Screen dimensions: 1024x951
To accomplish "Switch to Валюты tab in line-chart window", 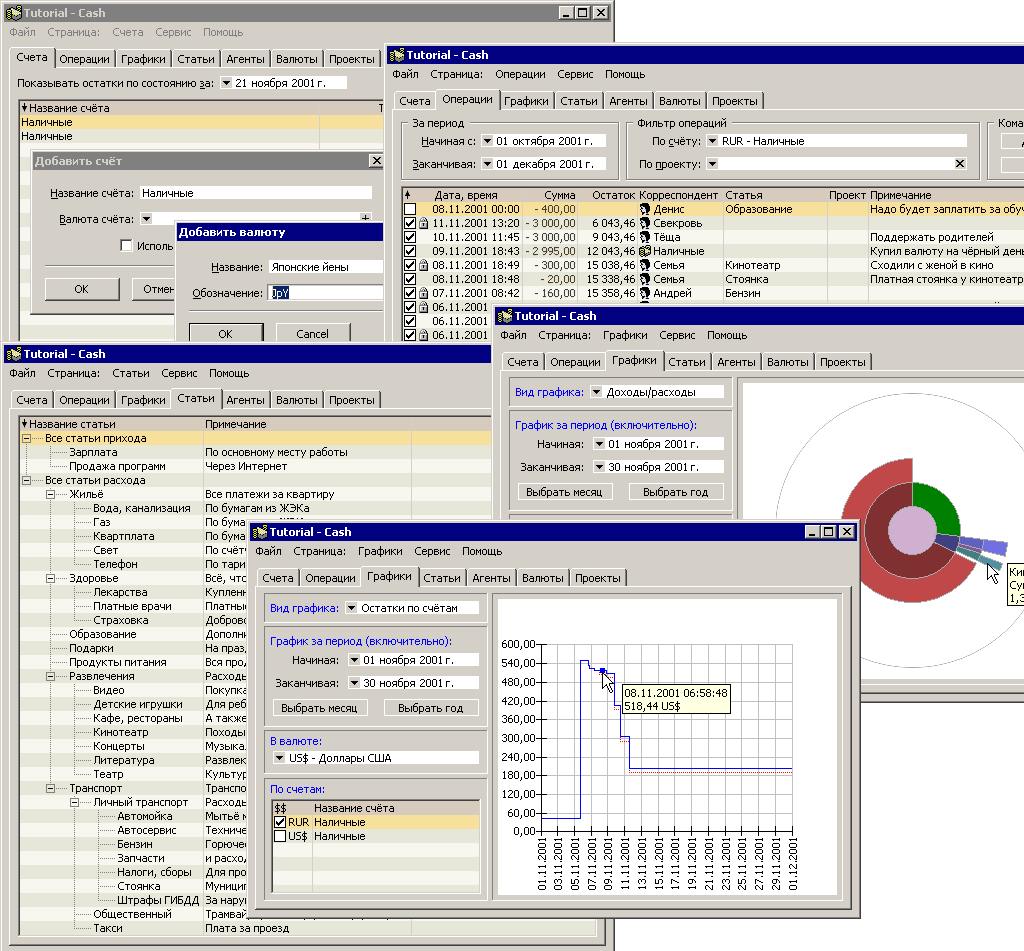I will [542, 577].
